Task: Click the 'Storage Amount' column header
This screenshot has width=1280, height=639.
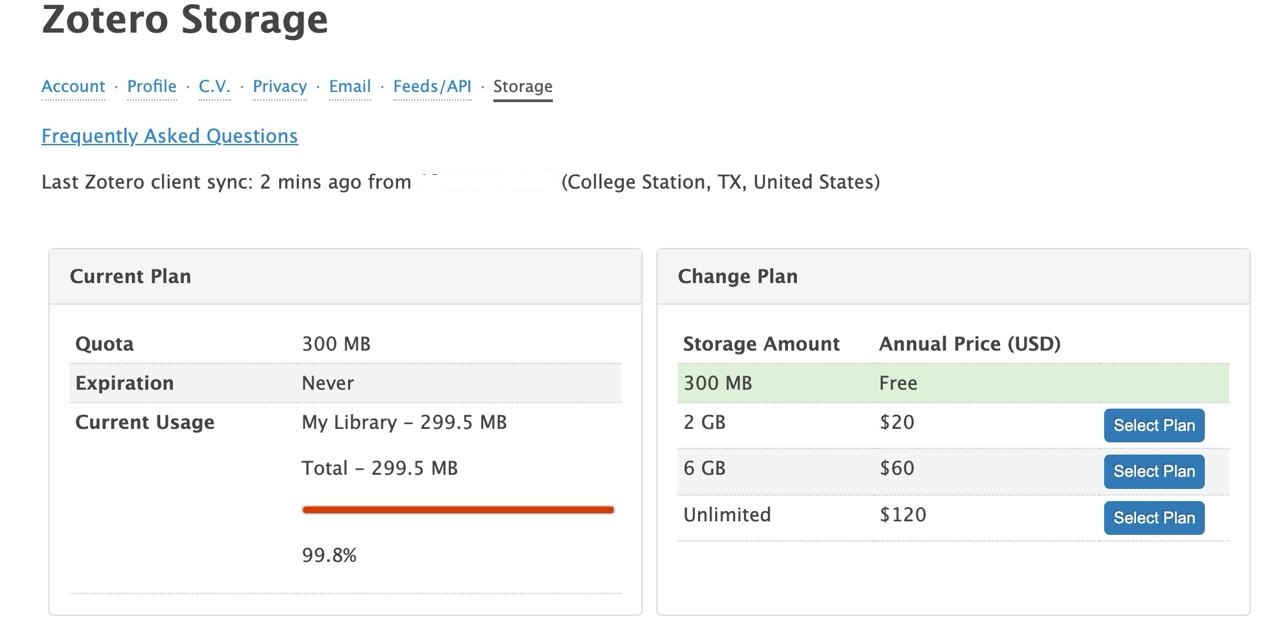Action: coord(761,344)
